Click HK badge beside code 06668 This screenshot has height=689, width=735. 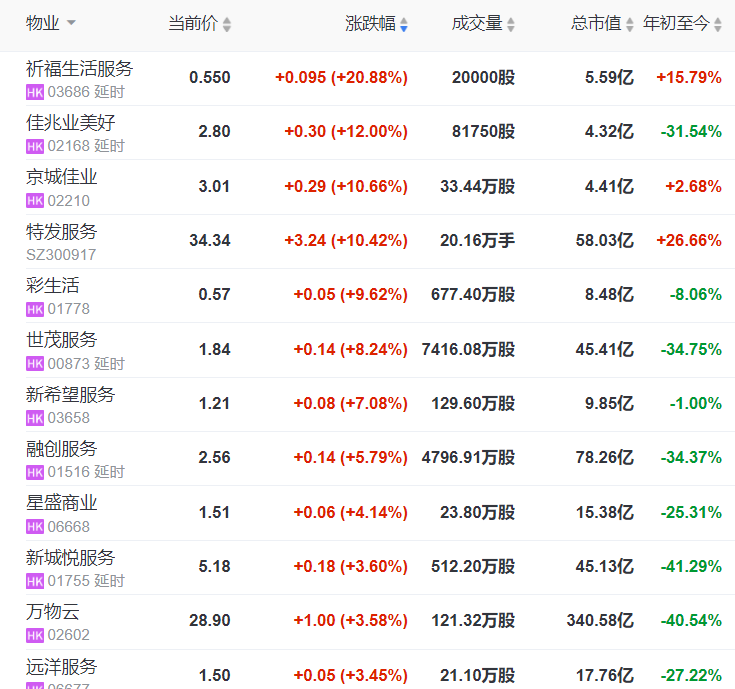pyautogui.click(x=35, y=527)
